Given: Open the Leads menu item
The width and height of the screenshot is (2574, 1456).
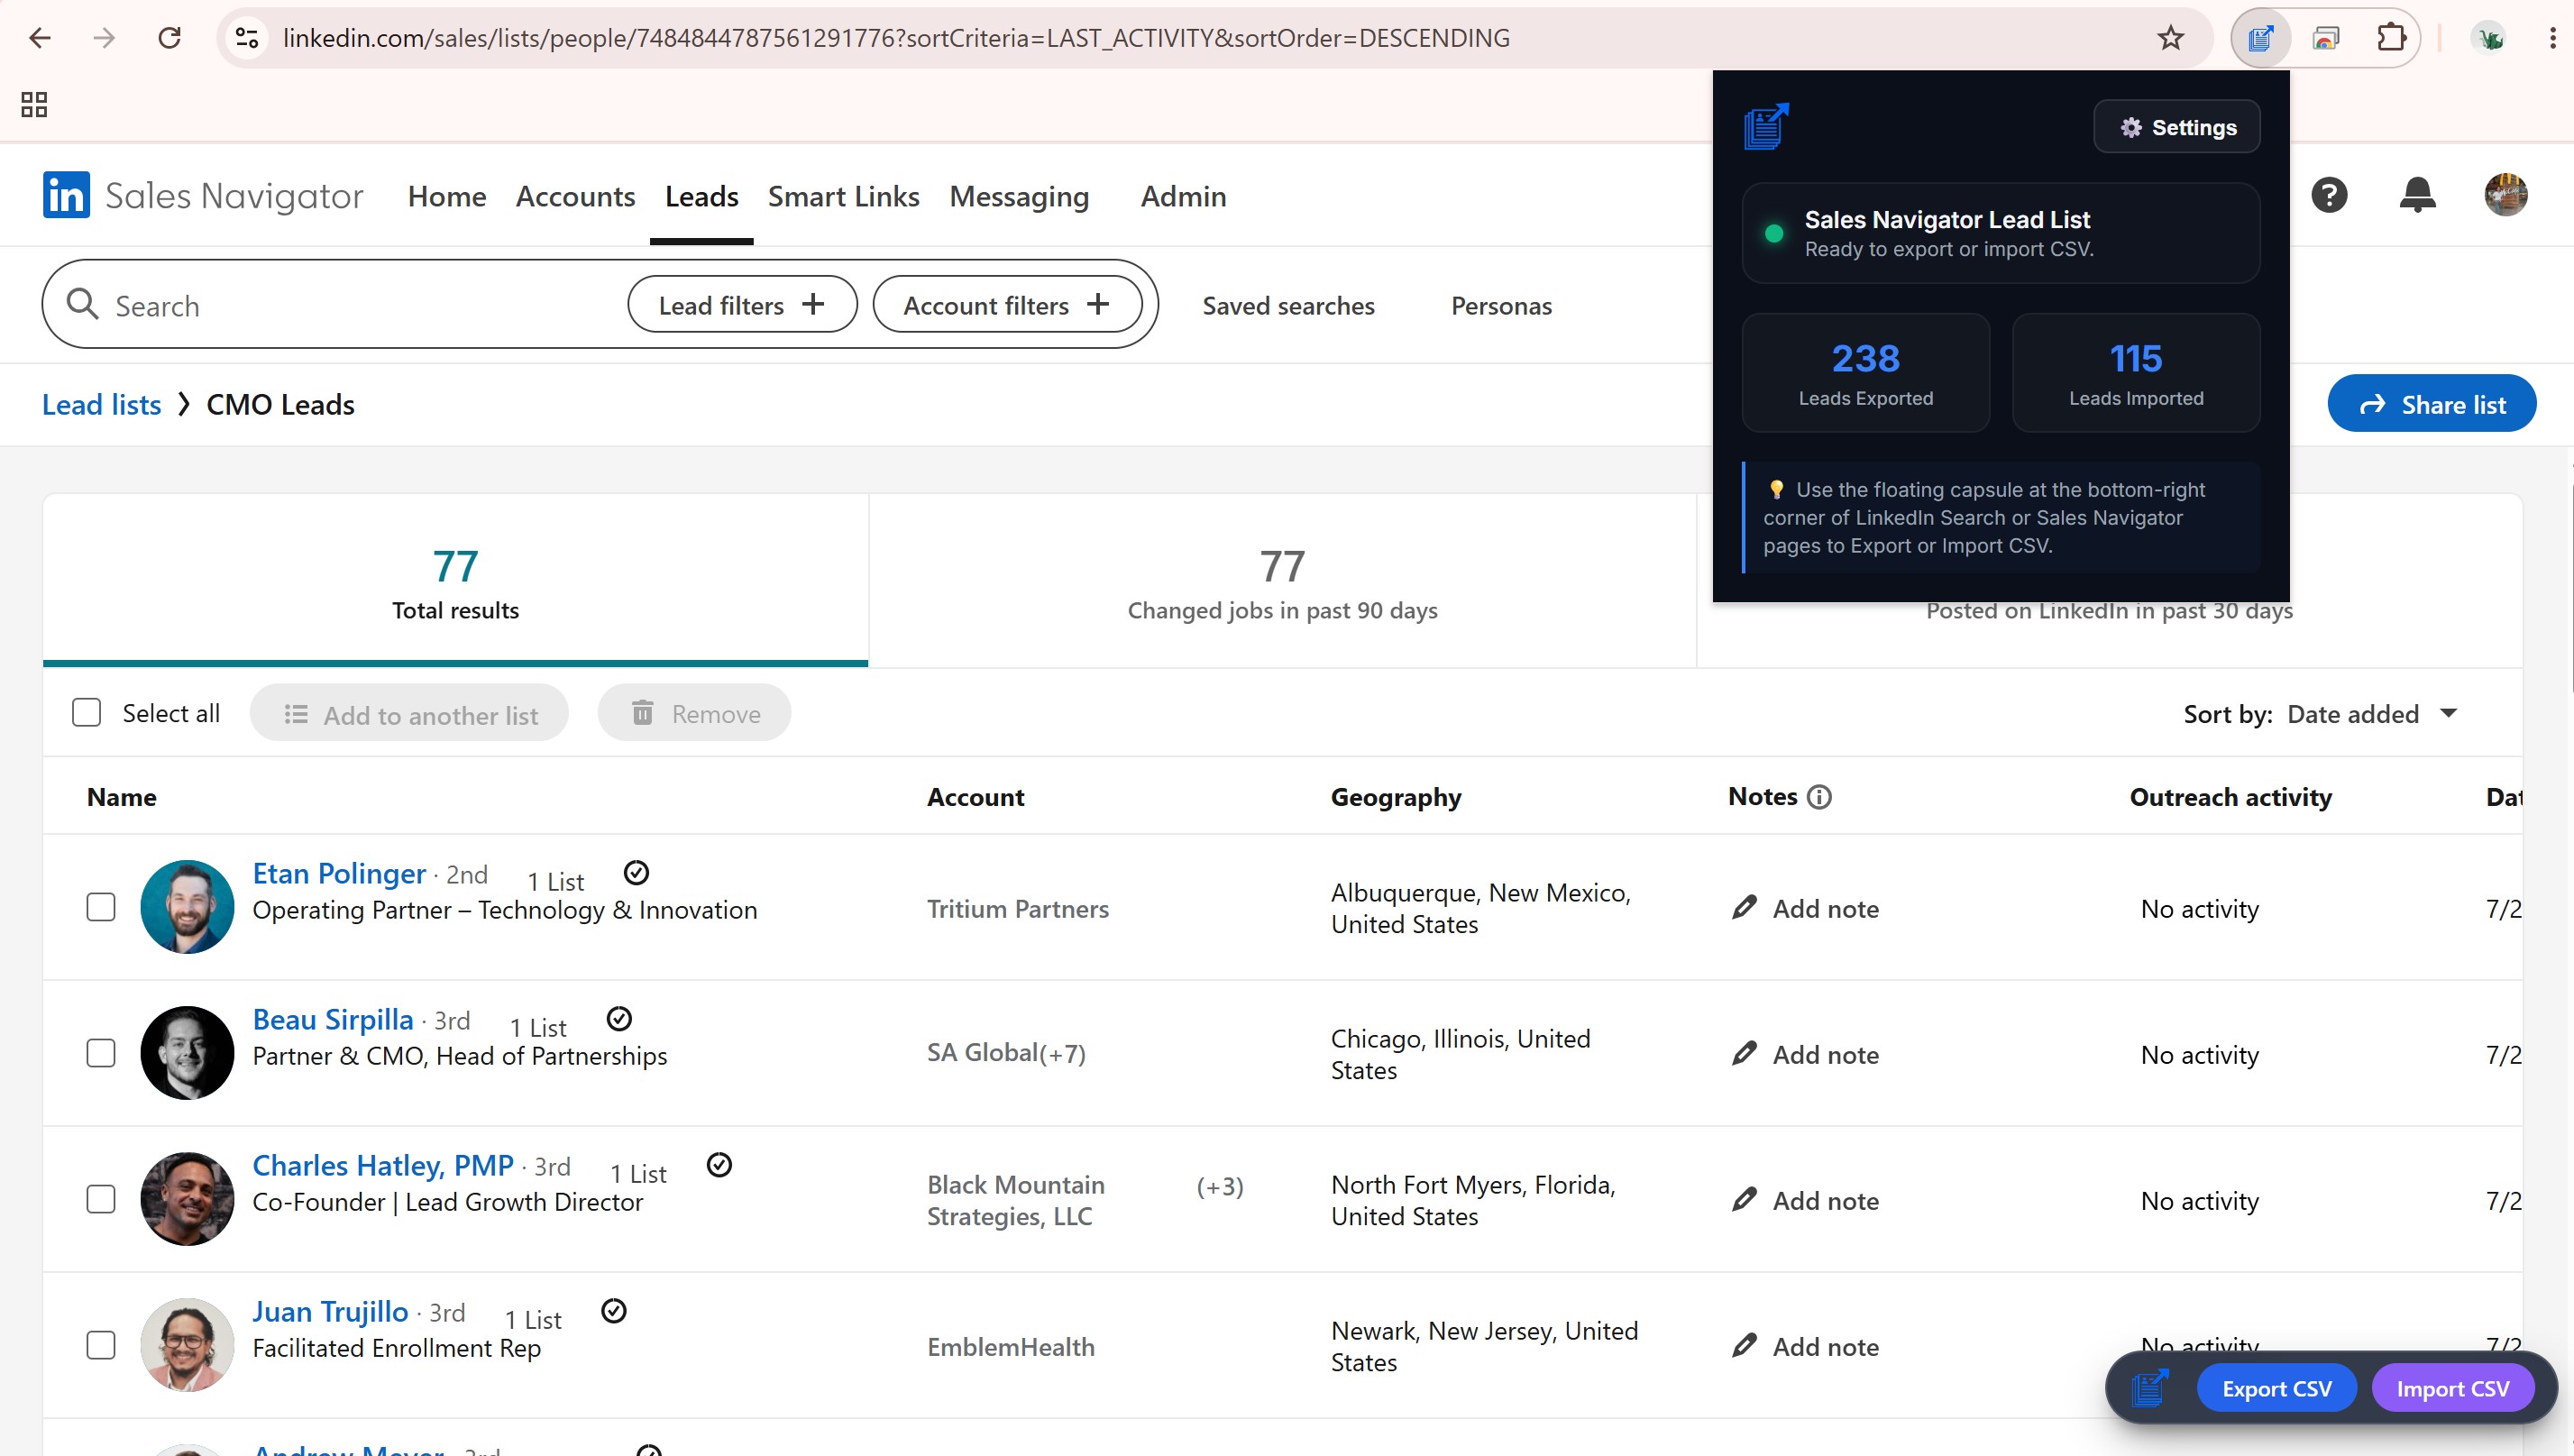Looking at the screenshot, I should [x=702, y=196].
